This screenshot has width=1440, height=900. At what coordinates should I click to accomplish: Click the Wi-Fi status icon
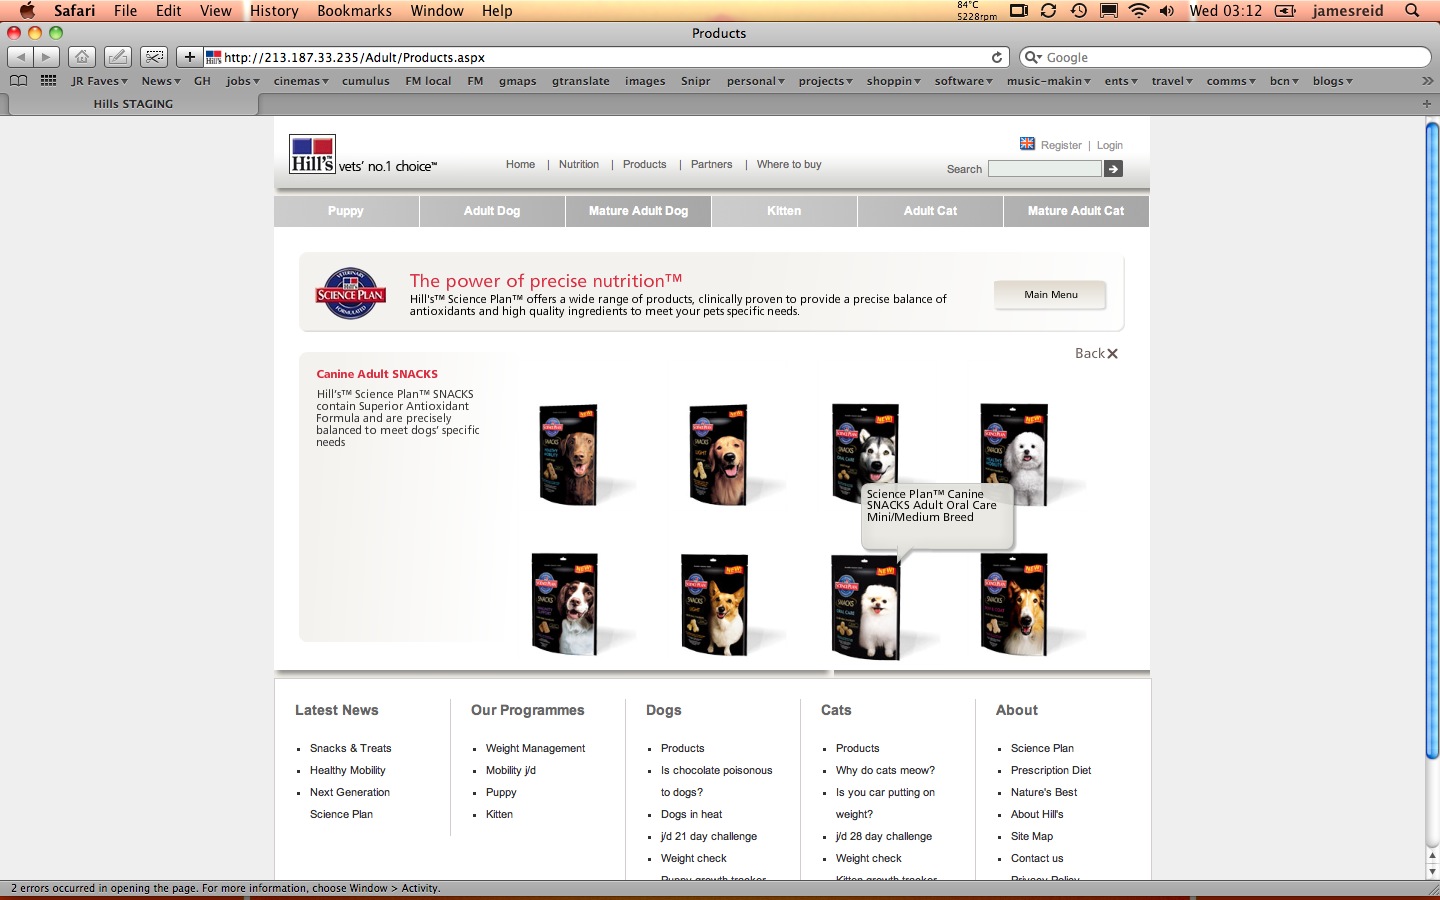[x=1138, y=10]
